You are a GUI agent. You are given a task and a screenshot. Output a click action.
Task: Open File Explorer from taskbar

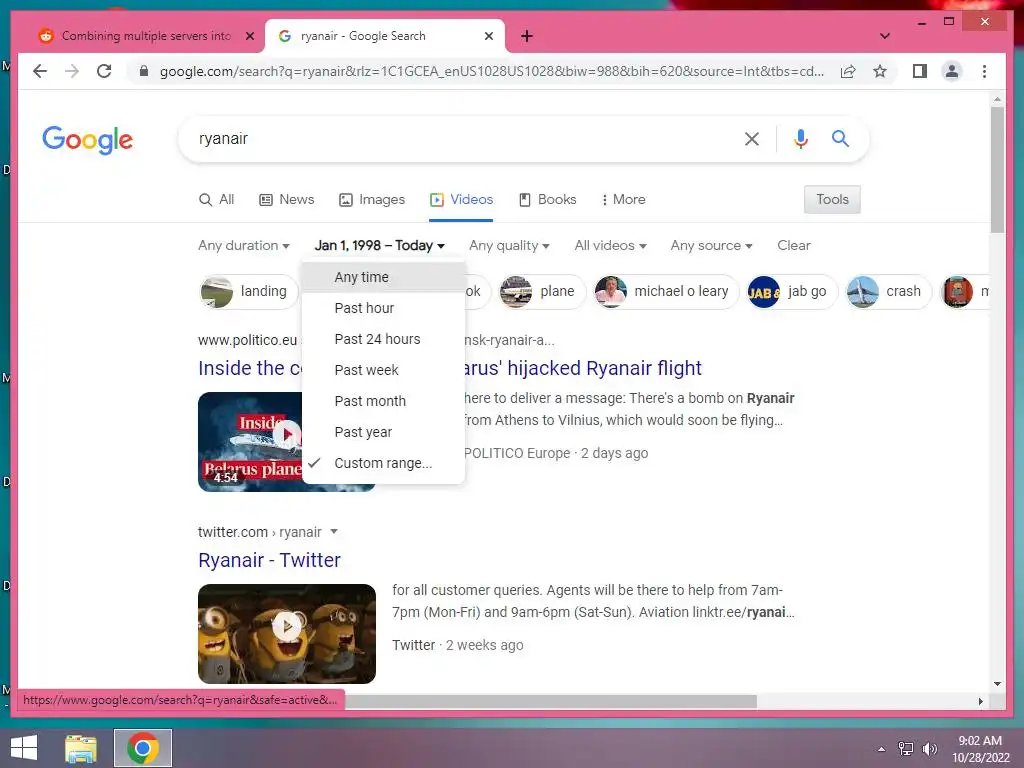pos(81,748)
